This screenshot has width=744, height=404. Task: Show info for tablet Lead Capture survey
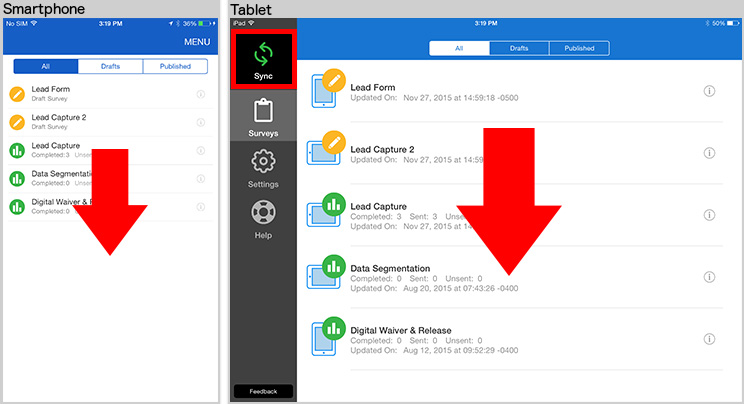(709, 215)
